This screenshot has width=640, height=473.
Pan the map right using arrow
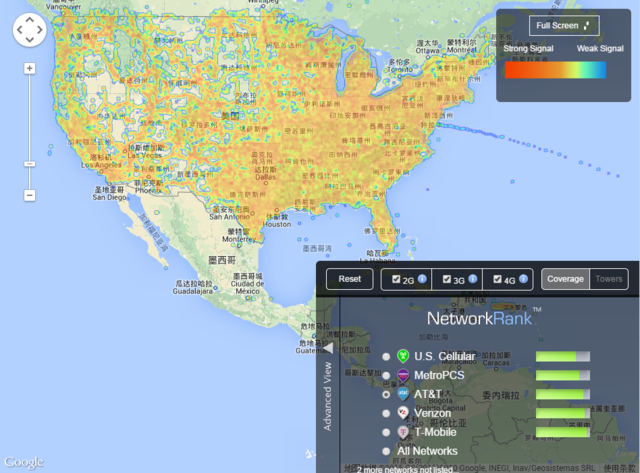40,31
